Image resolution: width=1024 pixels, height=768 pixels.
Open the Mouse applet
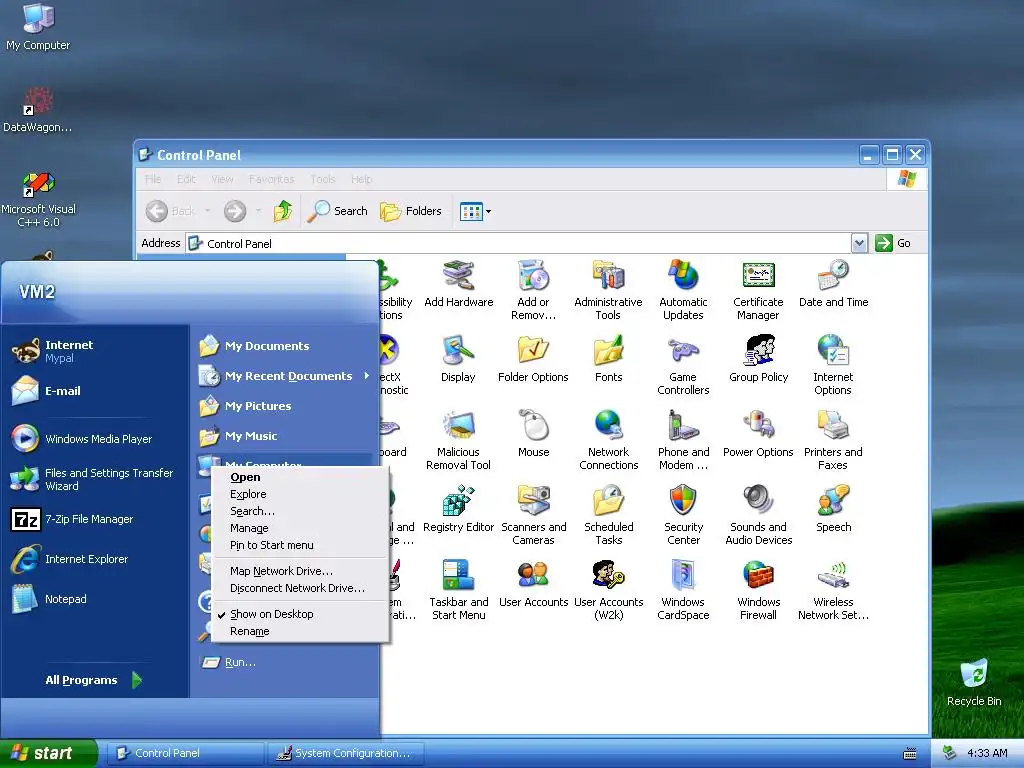534,434
